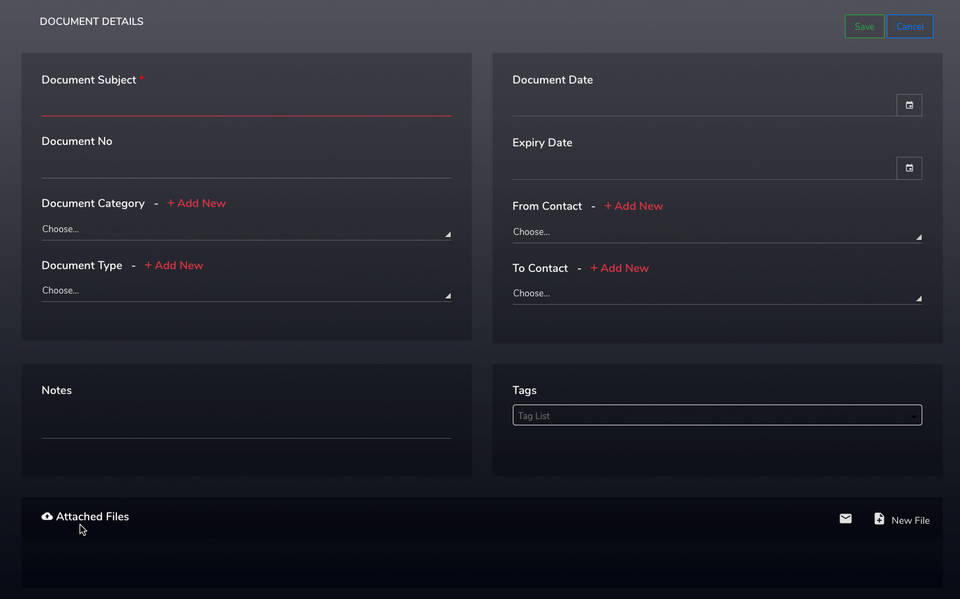Click into the Document No field
Screen dimensions: 960x599
point(246,166)
